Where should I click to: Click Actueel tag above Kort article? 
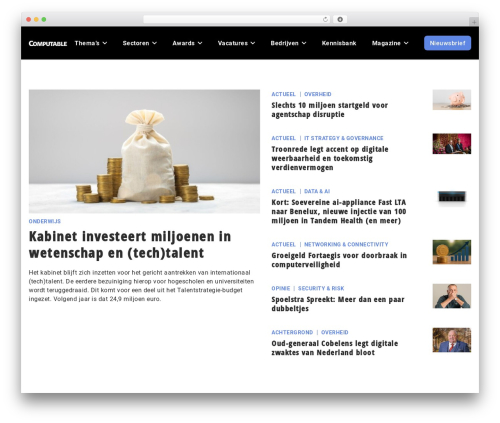click(283, 191)
